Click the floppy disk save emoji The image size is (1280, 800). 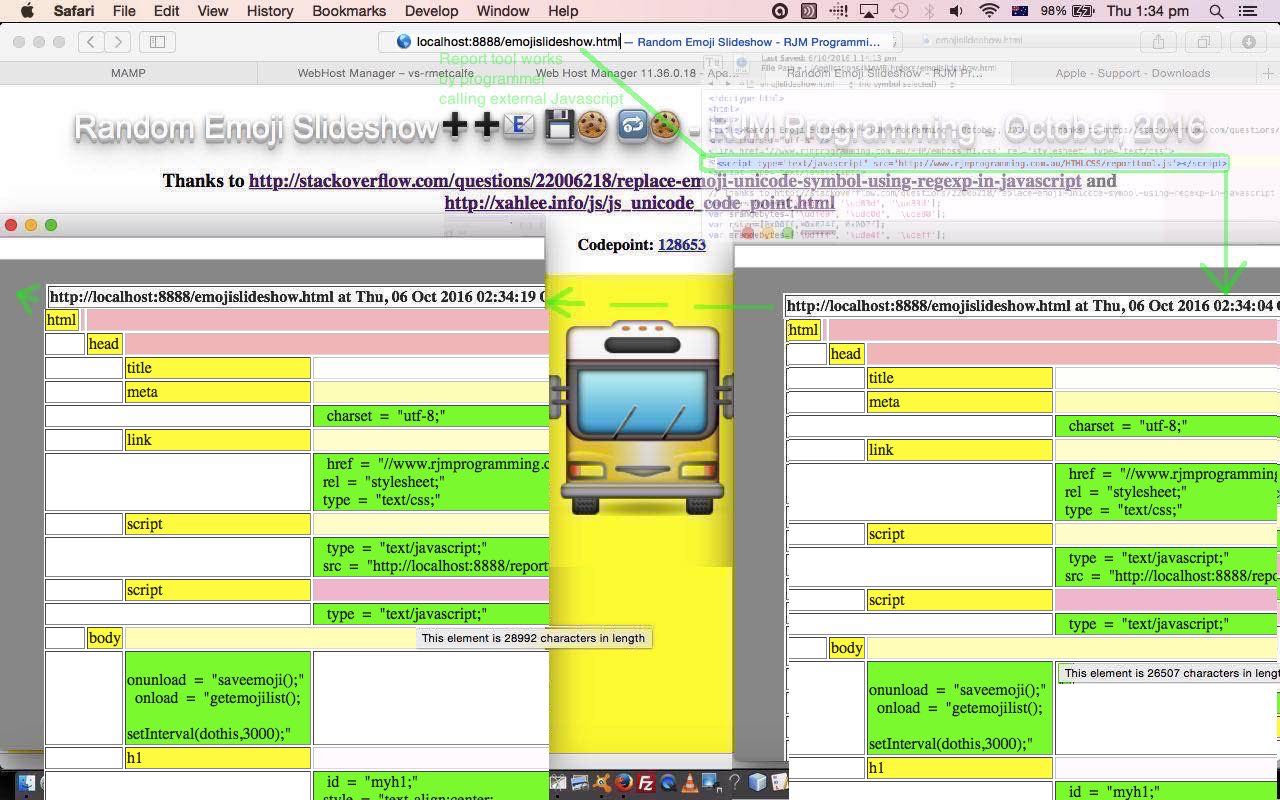(x=560, y=126)
